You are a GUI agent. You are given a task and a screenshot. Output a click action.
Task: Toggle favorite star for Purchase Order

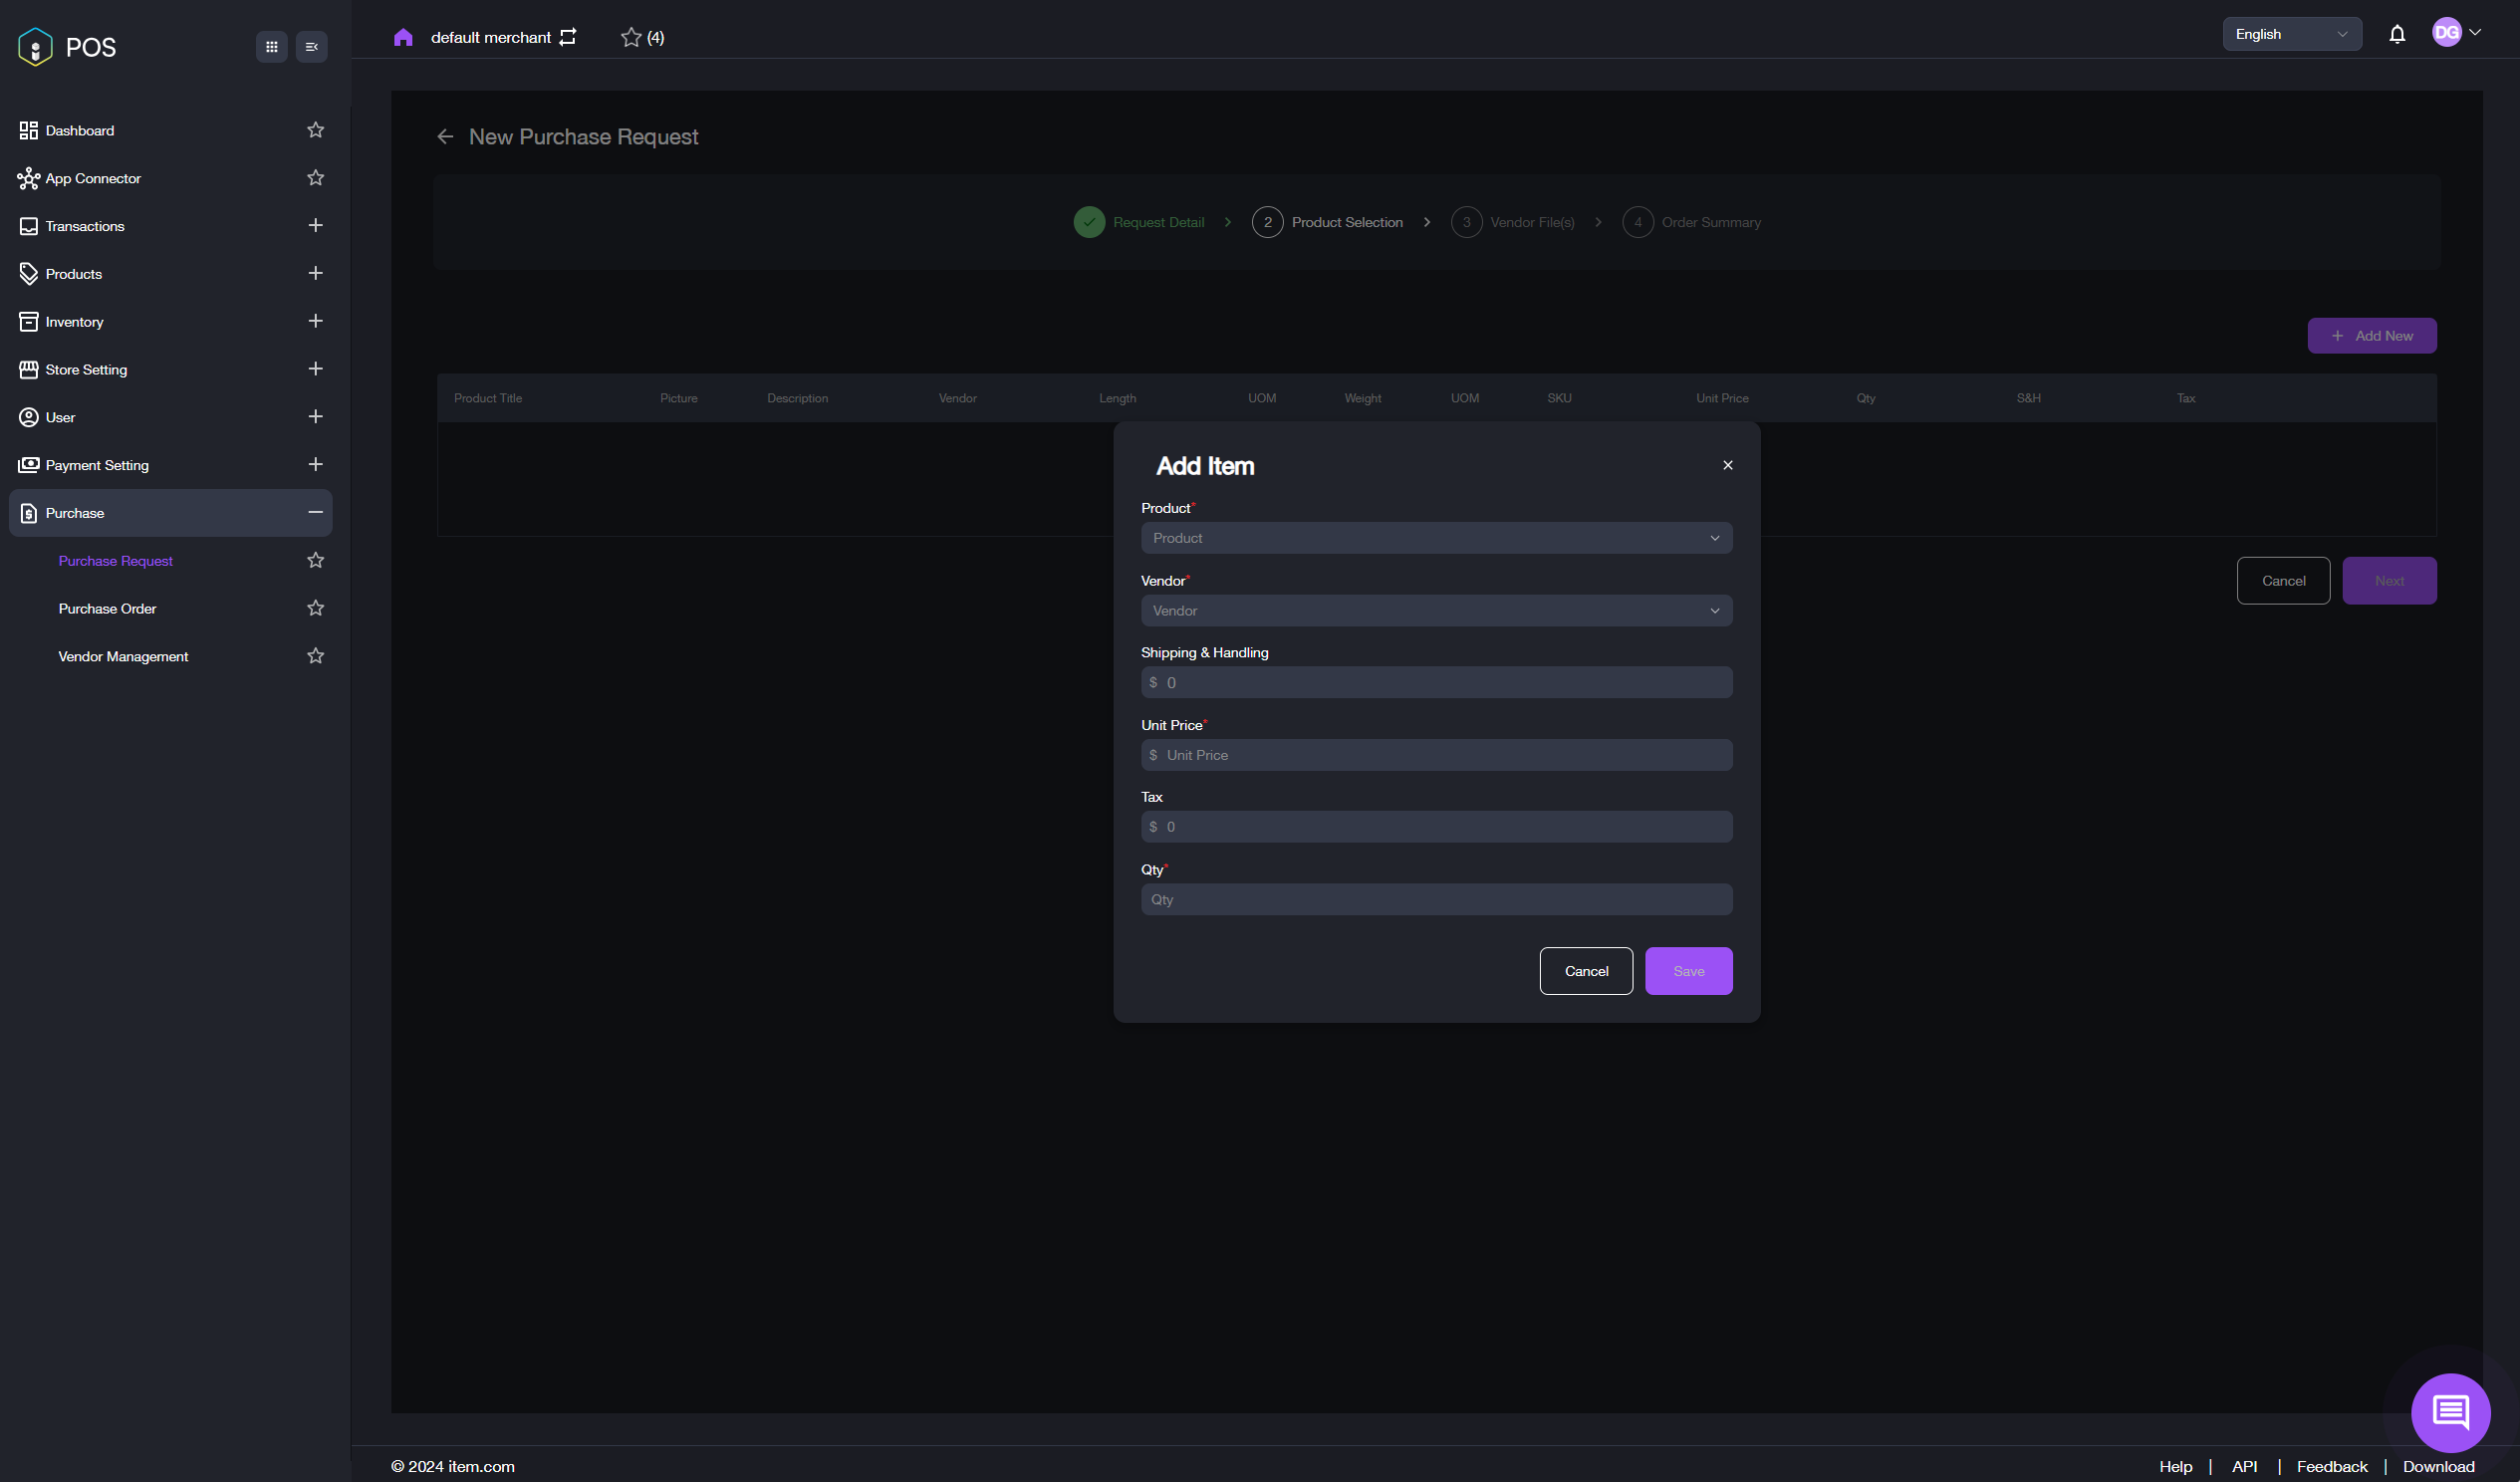coord(316,608)
